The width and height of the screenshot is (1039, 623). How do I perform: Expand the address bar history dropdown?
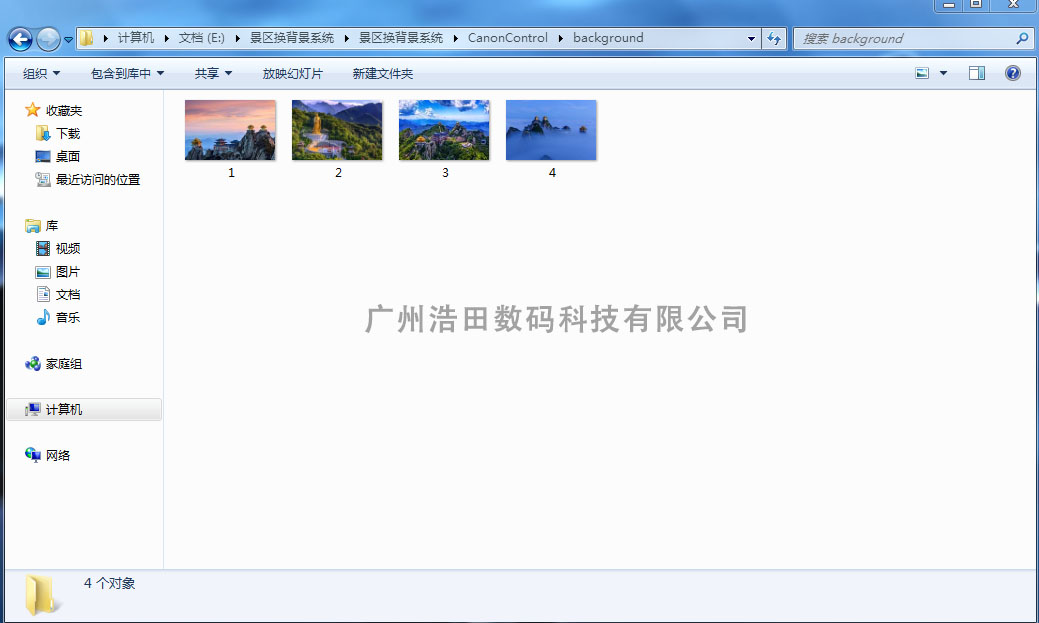tap(751, 39)
